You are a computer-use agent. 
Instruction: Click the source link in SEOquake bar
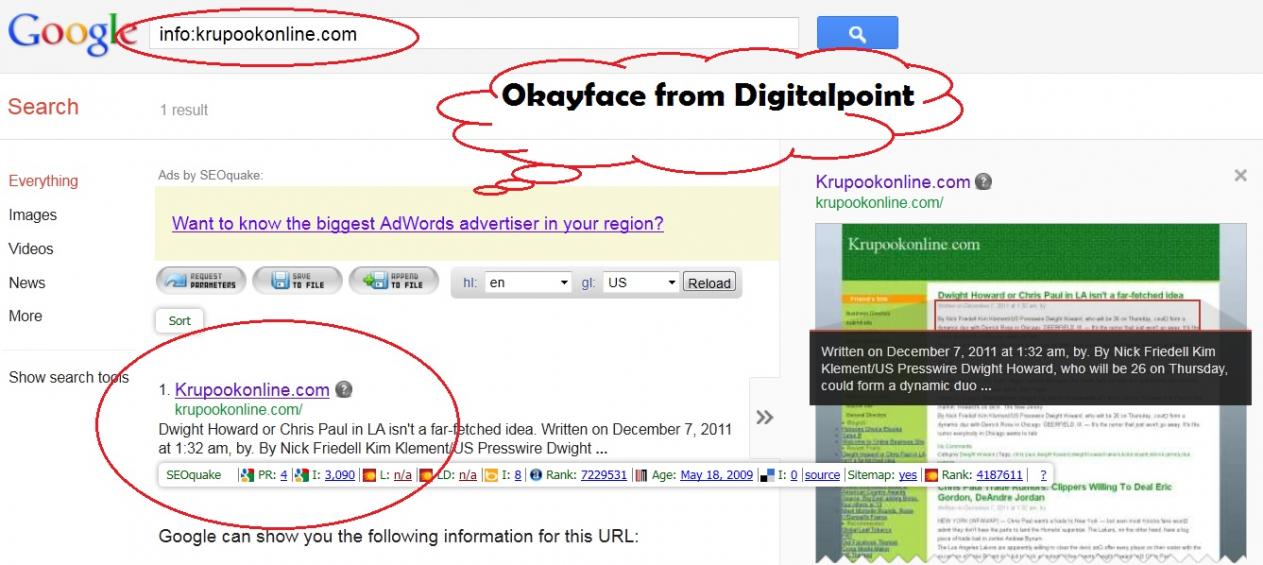822,476
